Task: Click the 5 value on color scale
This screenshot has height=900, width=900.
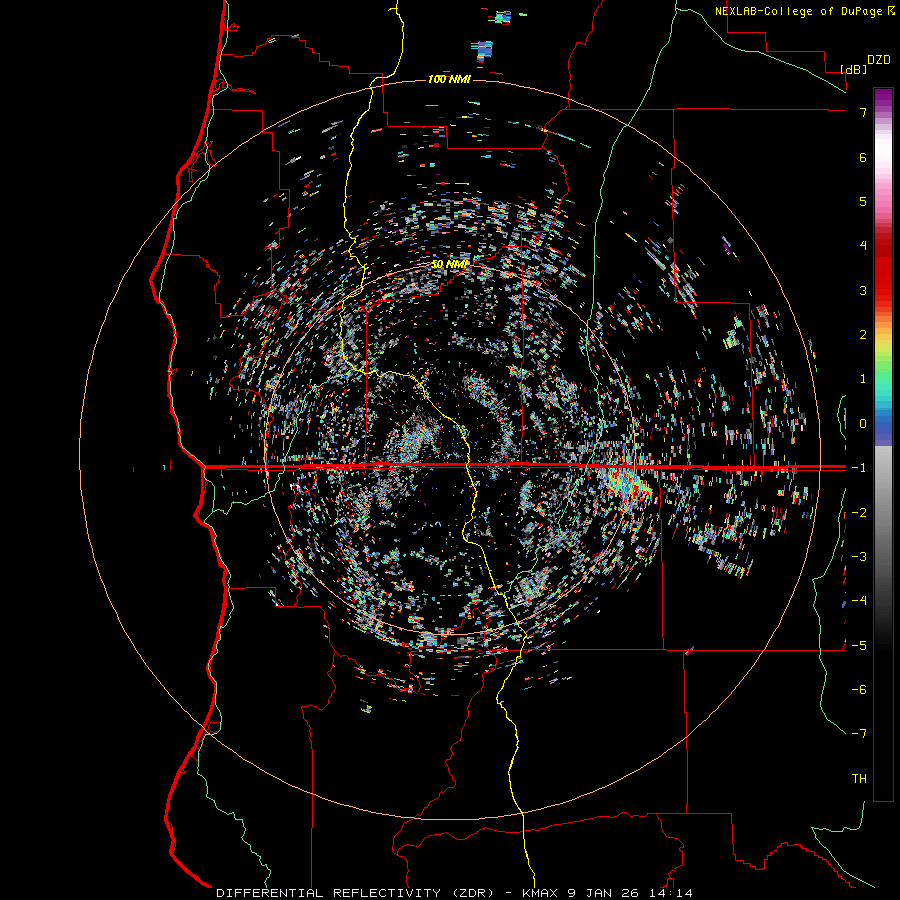Action: pos(863,201)
